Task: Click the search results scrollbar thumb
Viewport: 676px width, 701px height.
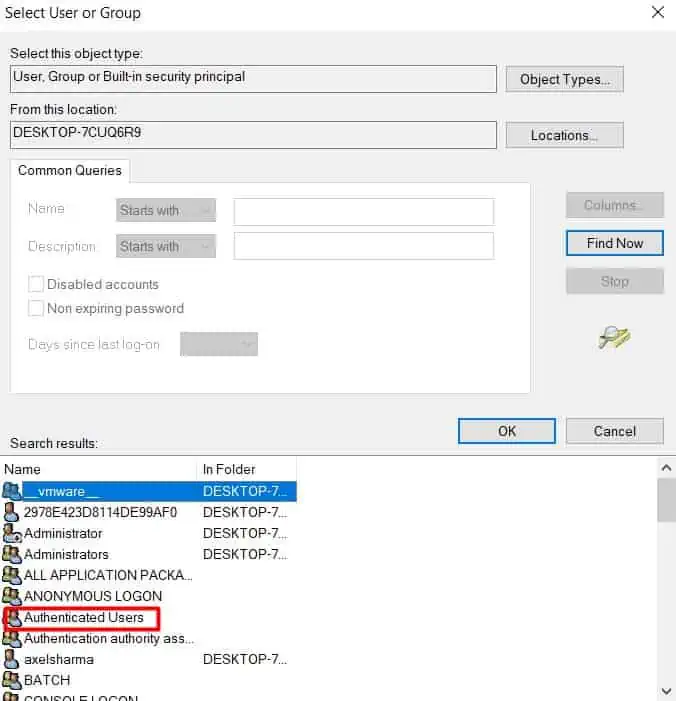Action: [x=666, y=500]
